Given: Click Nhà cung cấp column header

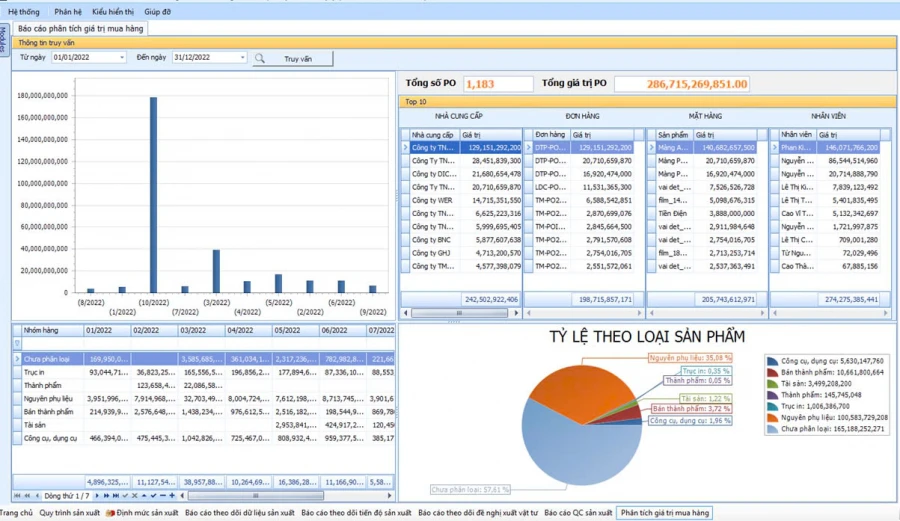Looking at the screenshot, I should click(x=435, y=135).
